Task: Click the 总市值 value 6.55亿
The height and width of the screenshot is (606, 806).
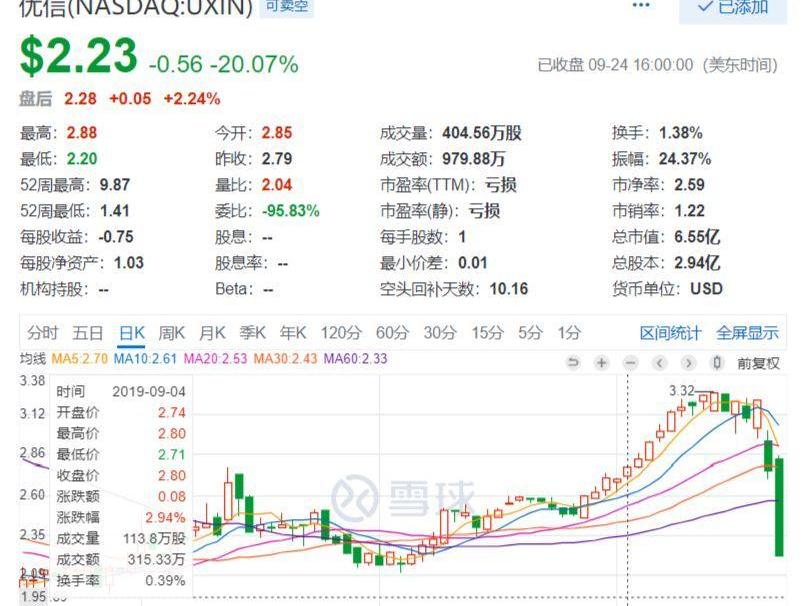Action: click(x=697, y=237)
